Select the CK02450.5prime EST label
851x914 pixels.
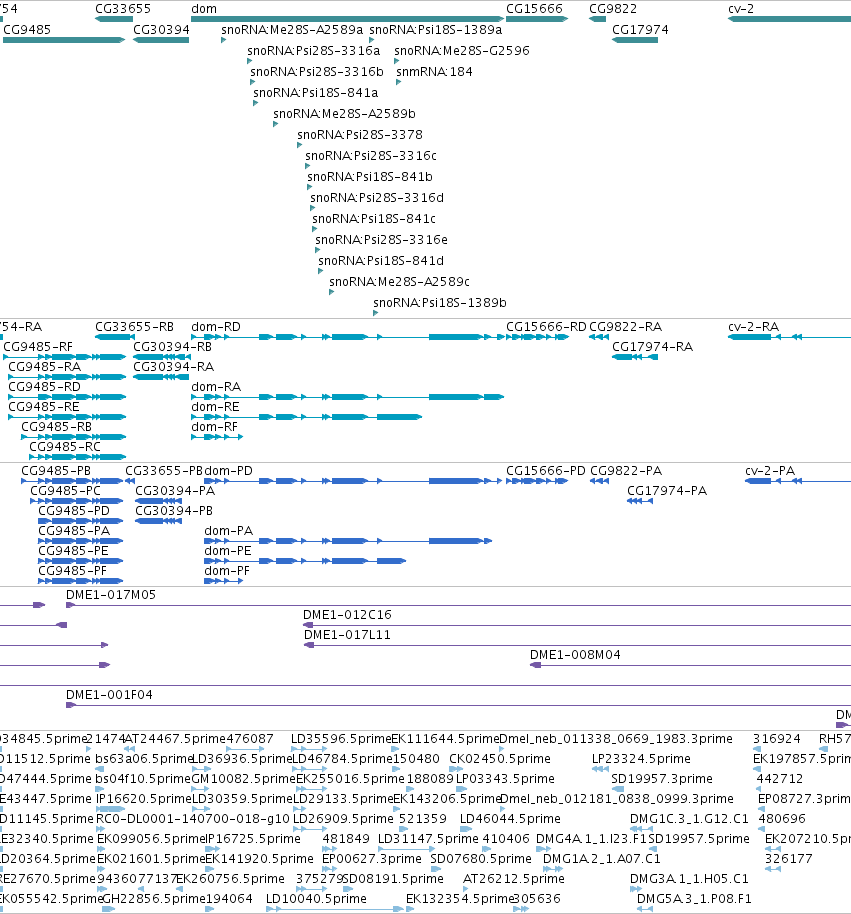pyautogui.click(x=500, y=758)
